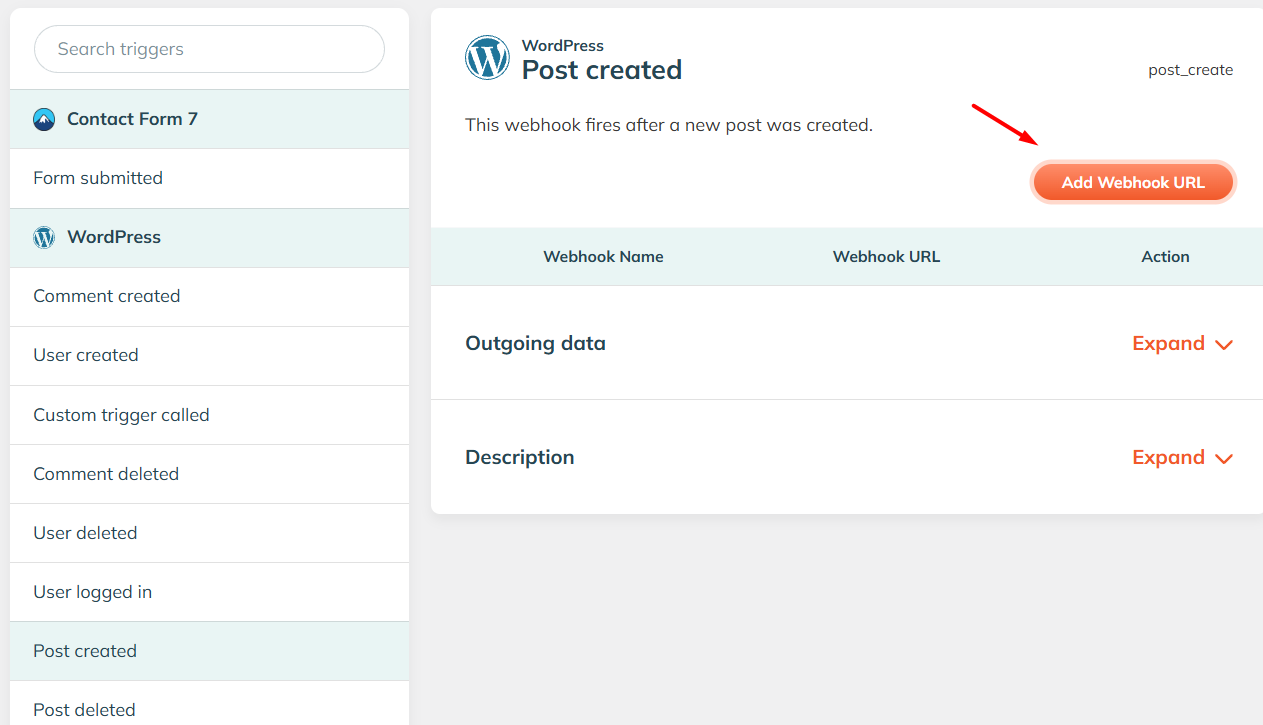1263x725 pixels.
Task: Click the Add Webhook URL button
Action: (1132, 181)
